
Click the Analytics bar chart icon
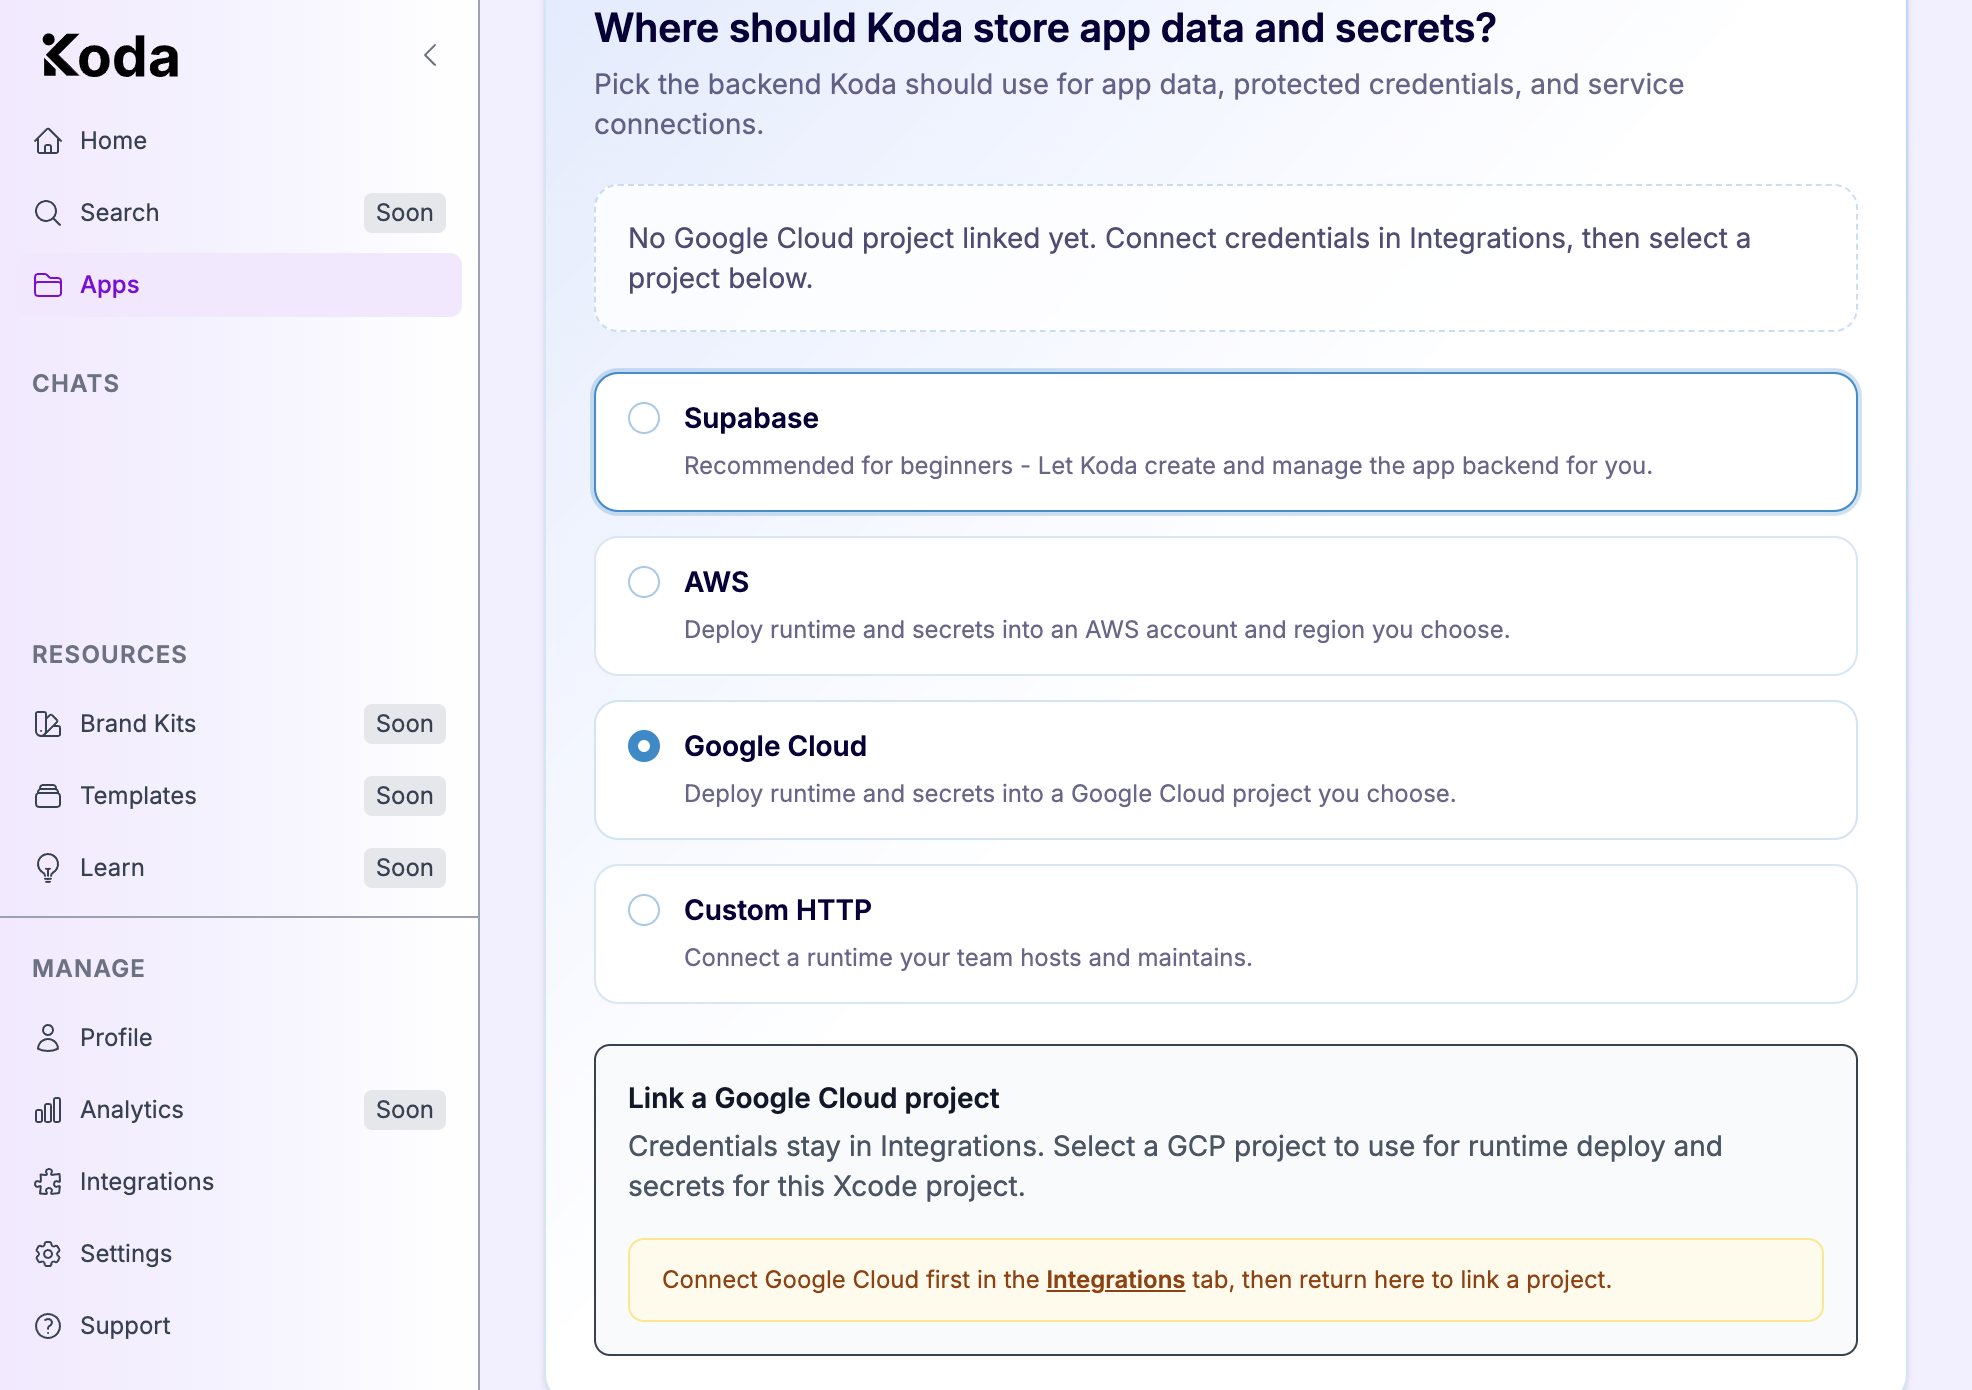click(48, 1110)
